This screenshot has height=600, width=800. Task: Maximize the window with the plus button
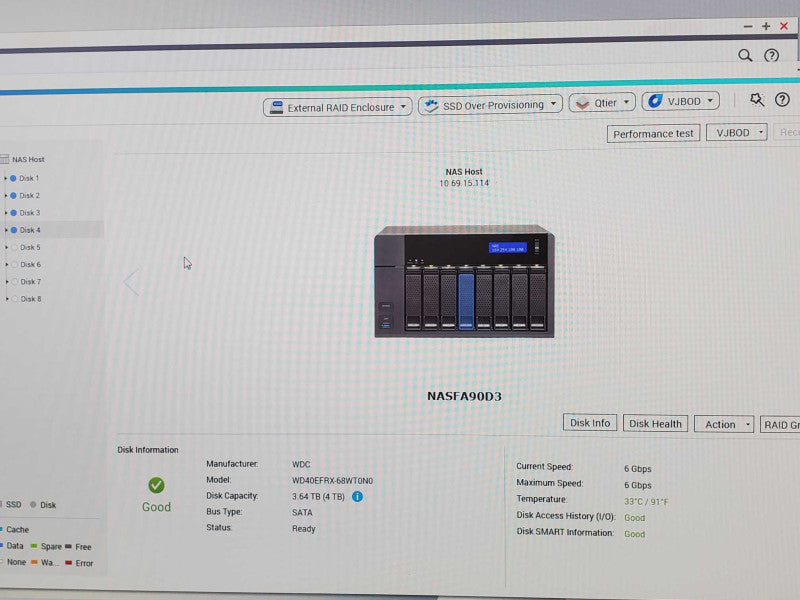[766, 26]
